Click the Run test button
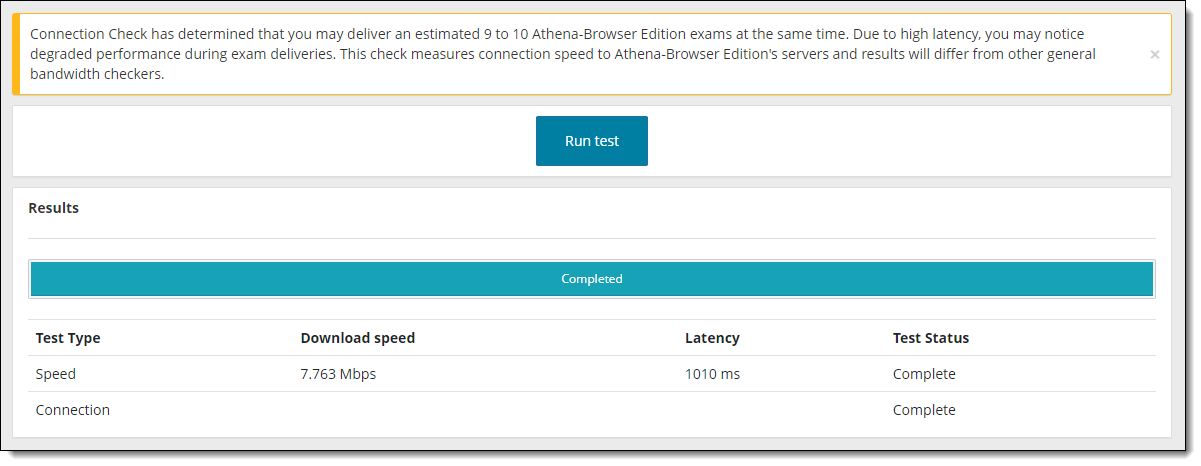This screenshot has width=1201, height=466. [x=592, y=141]
